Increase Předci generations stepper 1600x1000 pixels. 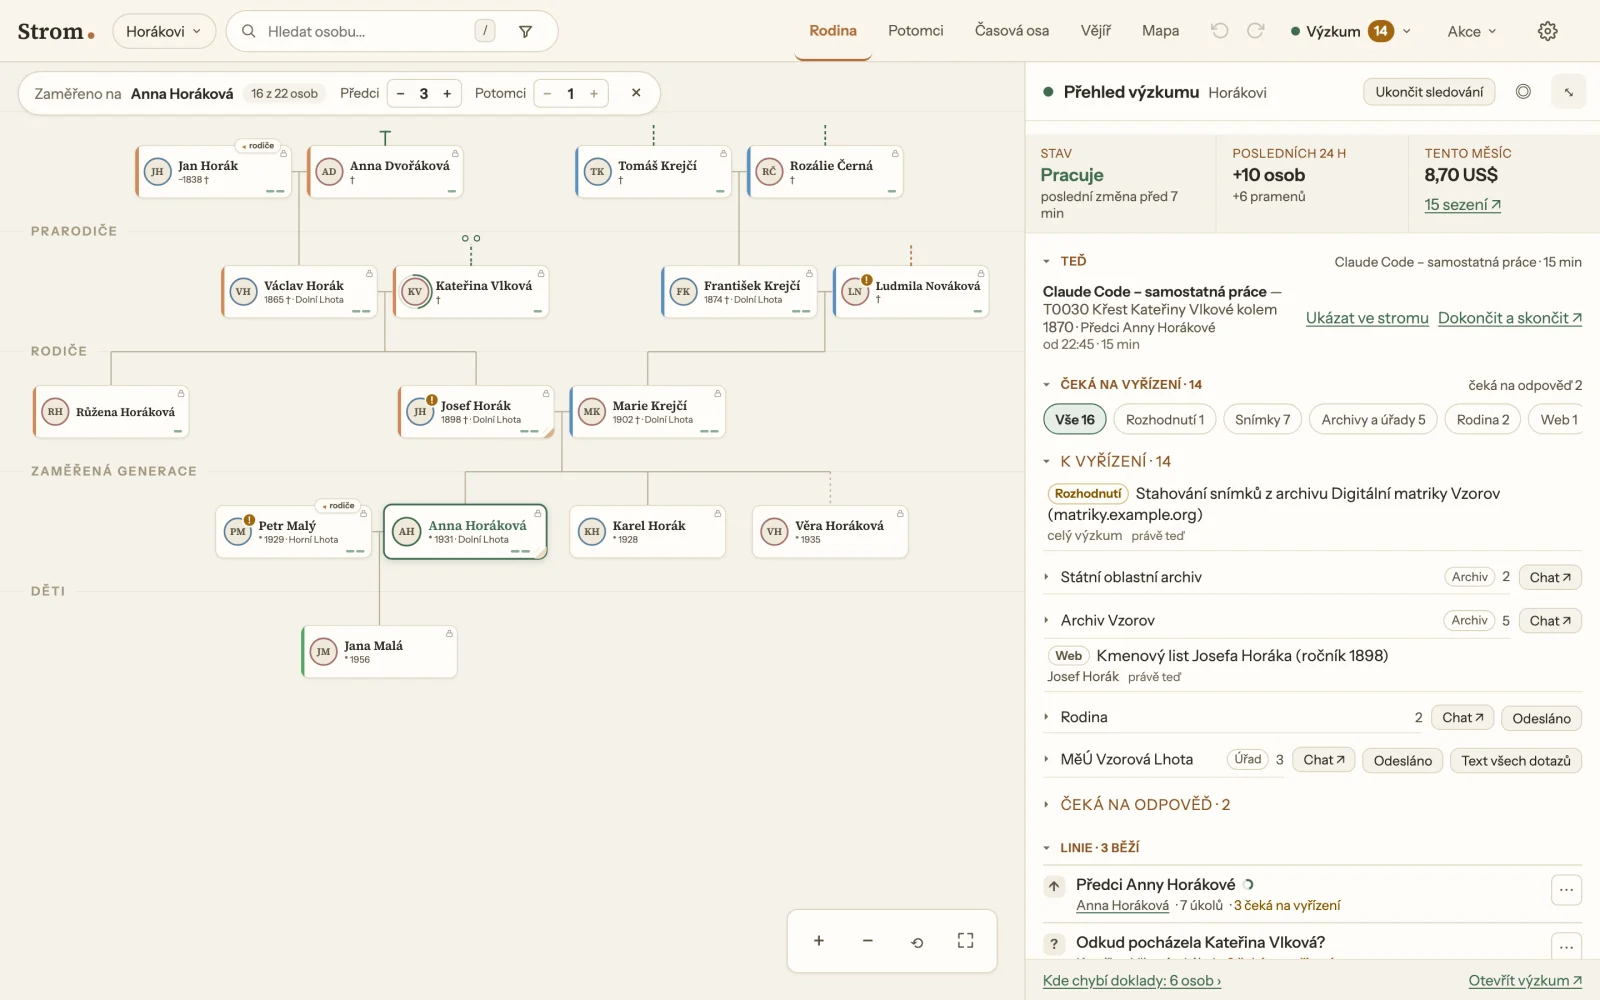447,94
